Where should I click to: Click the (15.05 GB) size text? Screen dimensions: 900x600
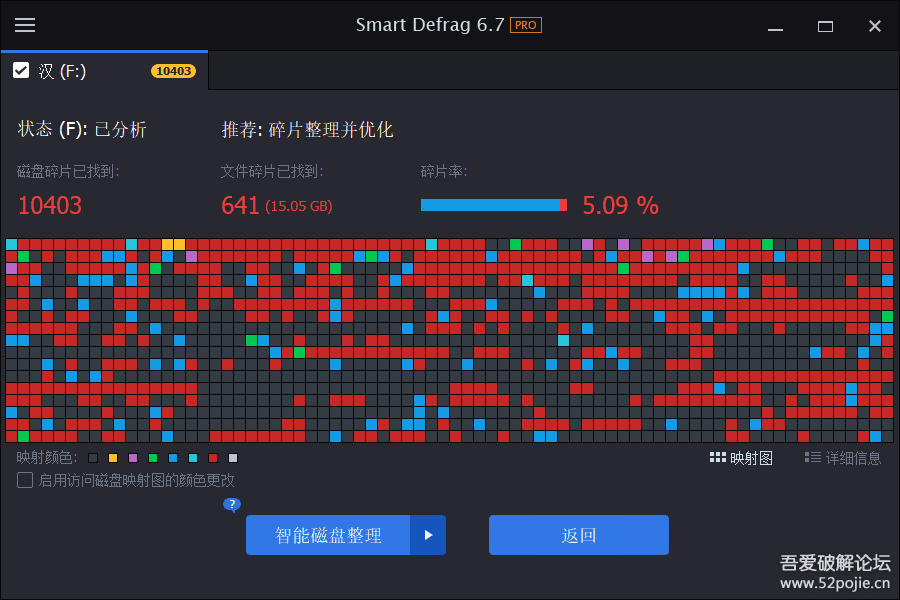pyautogui.click(x=298, y=207)
